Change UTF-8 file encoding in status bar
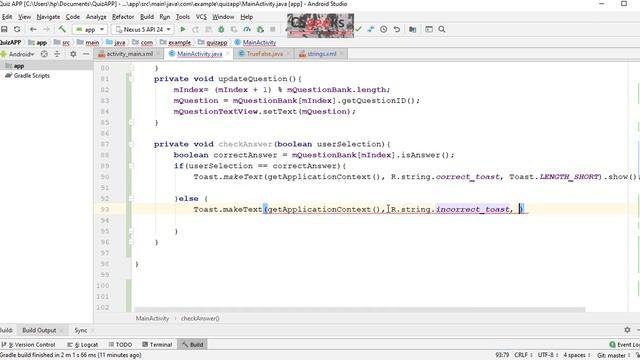This screenshot has width=640, height=360. 547,355
